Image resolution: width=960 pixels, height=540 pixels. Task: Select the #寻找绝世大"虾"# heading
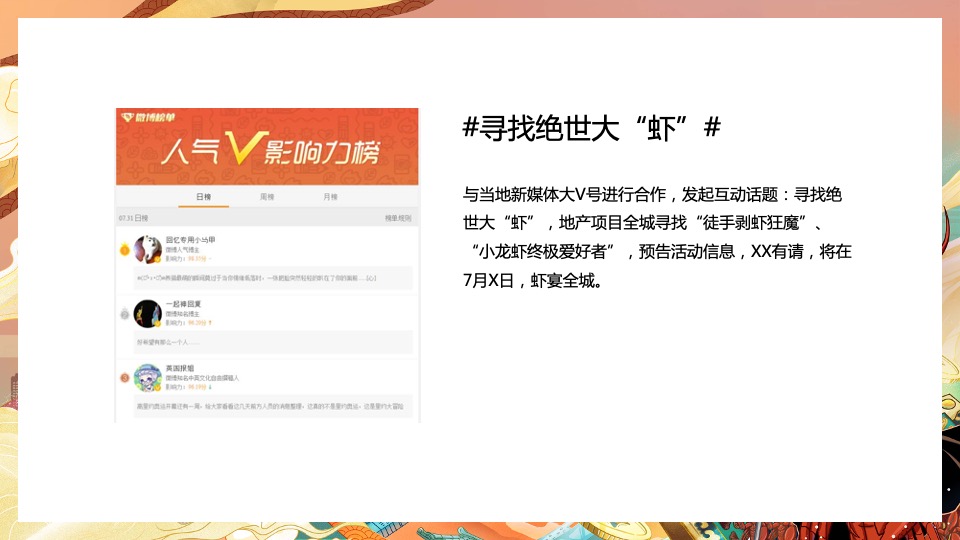(591, 129)
